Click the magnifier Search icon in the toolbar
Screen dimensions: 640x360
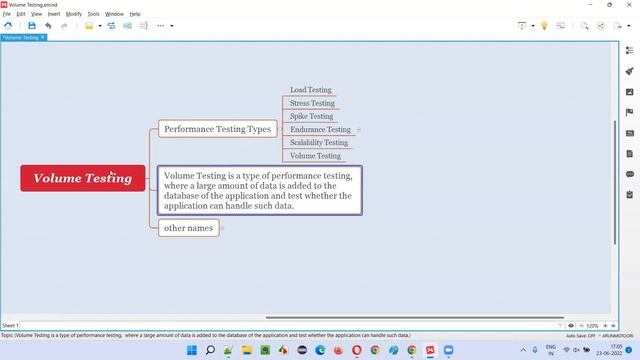tap(584, 26)
